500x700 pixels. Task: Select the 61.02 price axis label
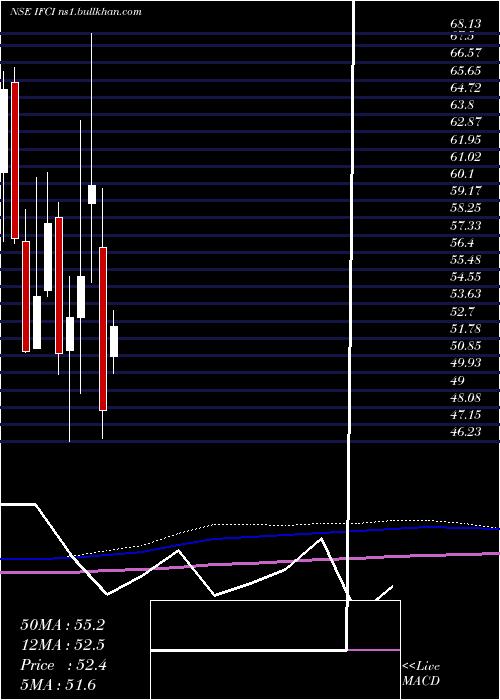tap(465, 157)
